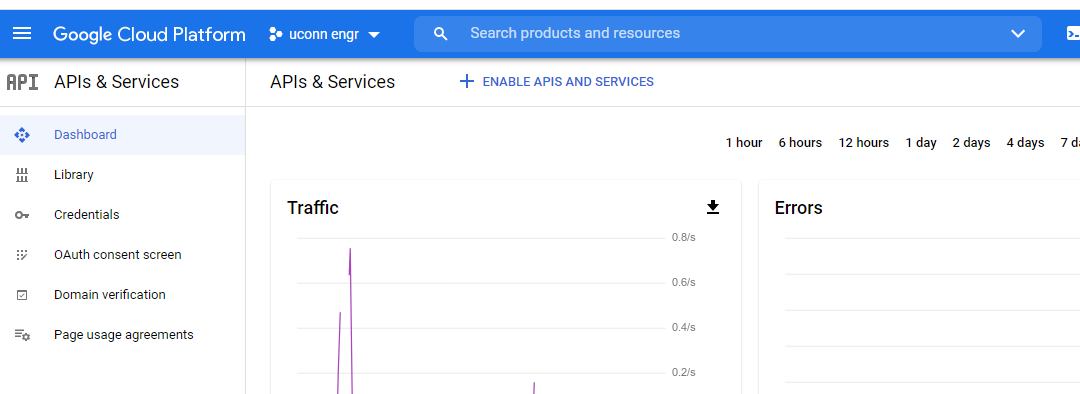Click Enable APIs and Services button
Screen dimensions: 1080x394
[x=557, y=82]
